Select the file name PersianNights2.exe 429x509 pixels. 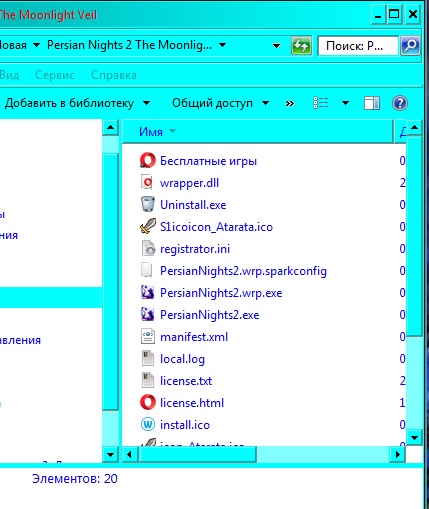210,315
